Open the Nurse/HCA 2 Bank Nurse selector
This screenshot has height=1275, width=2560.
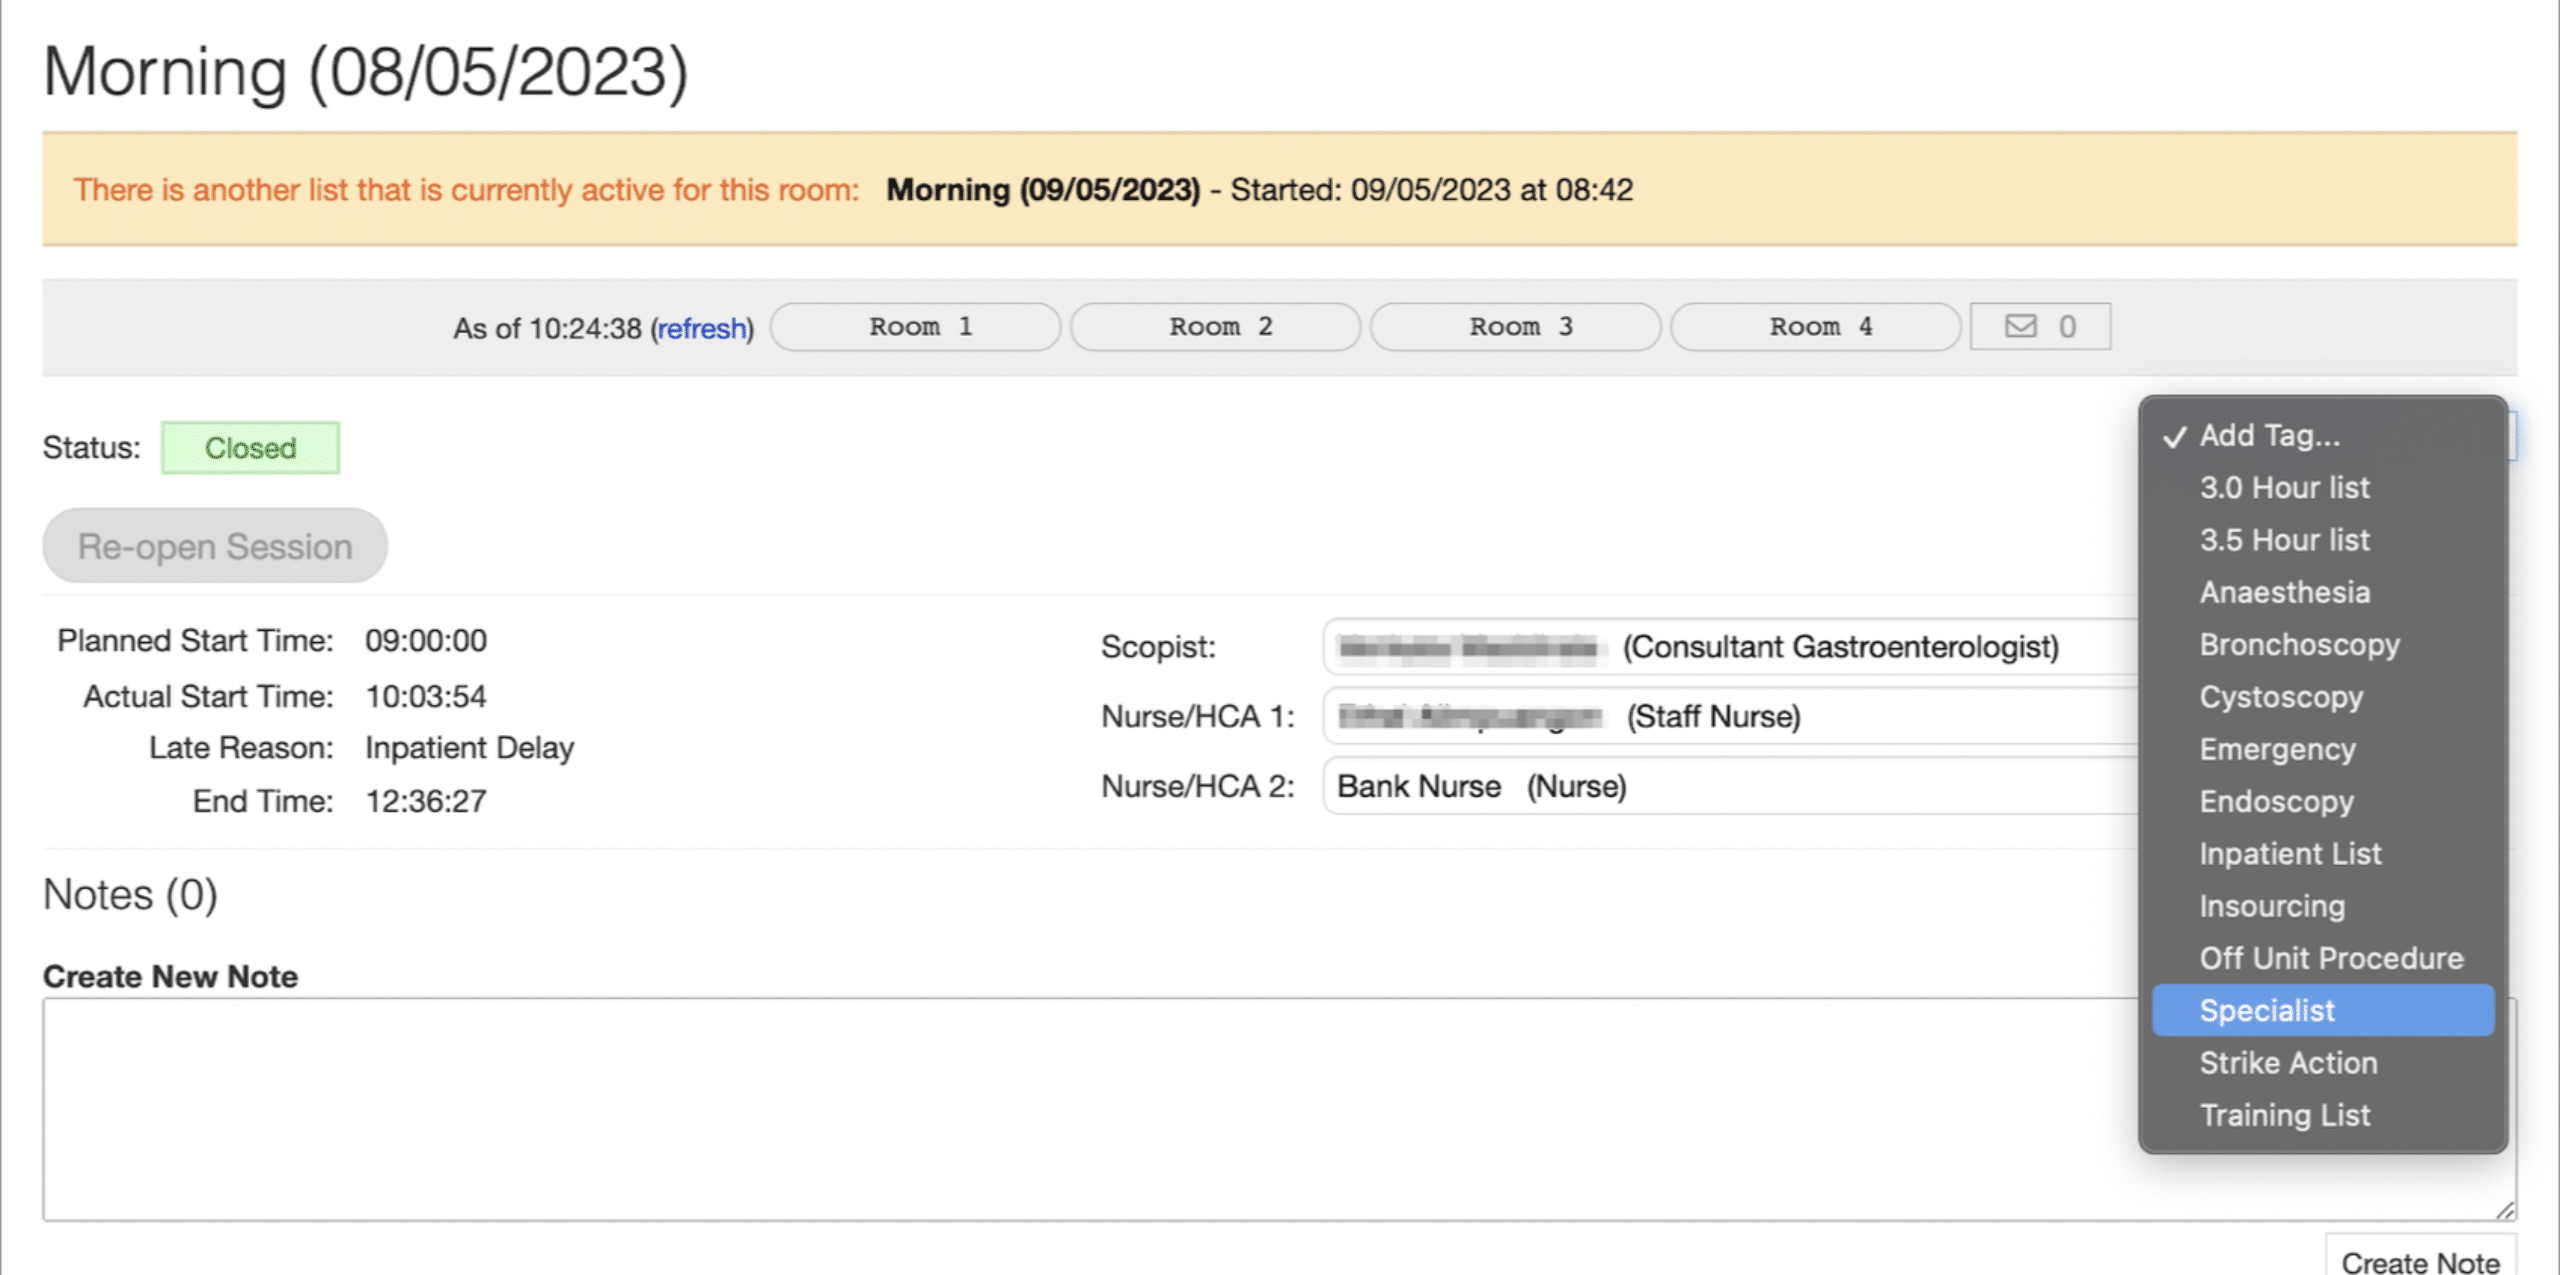coord(1700,786)
